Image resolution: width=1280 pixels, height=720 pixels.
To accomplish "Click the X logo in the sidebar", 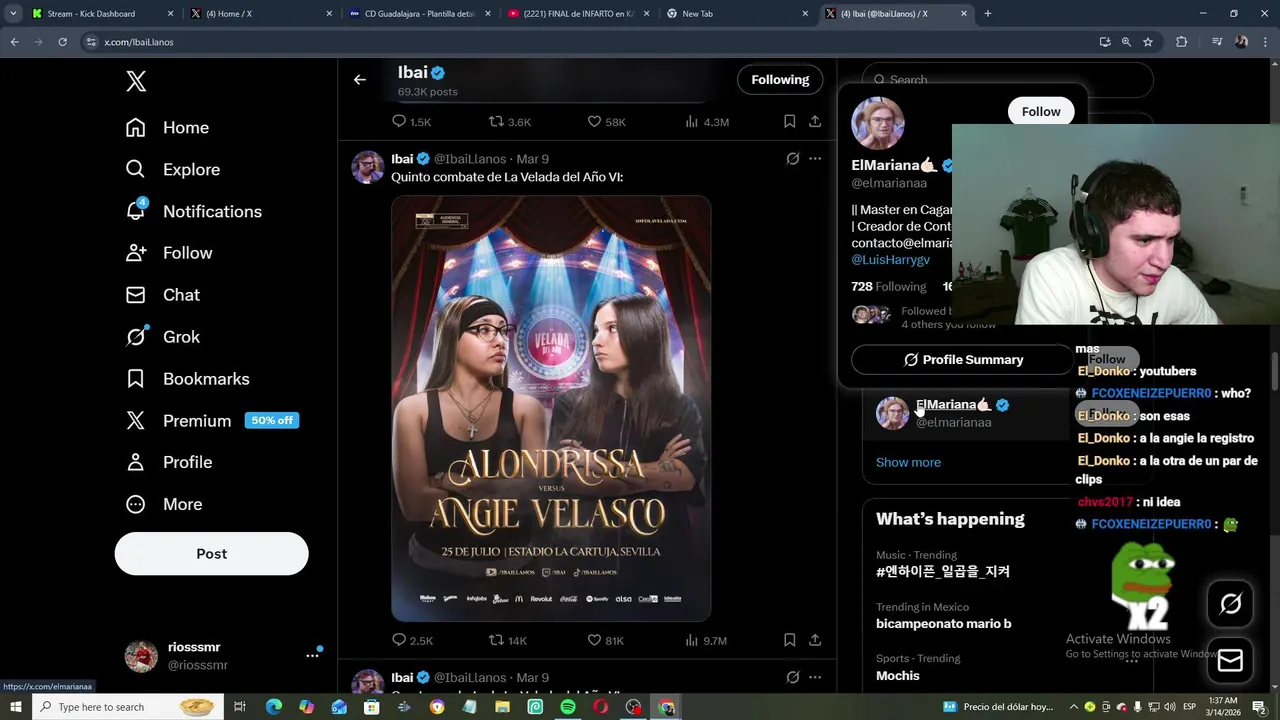I will 136,81.
